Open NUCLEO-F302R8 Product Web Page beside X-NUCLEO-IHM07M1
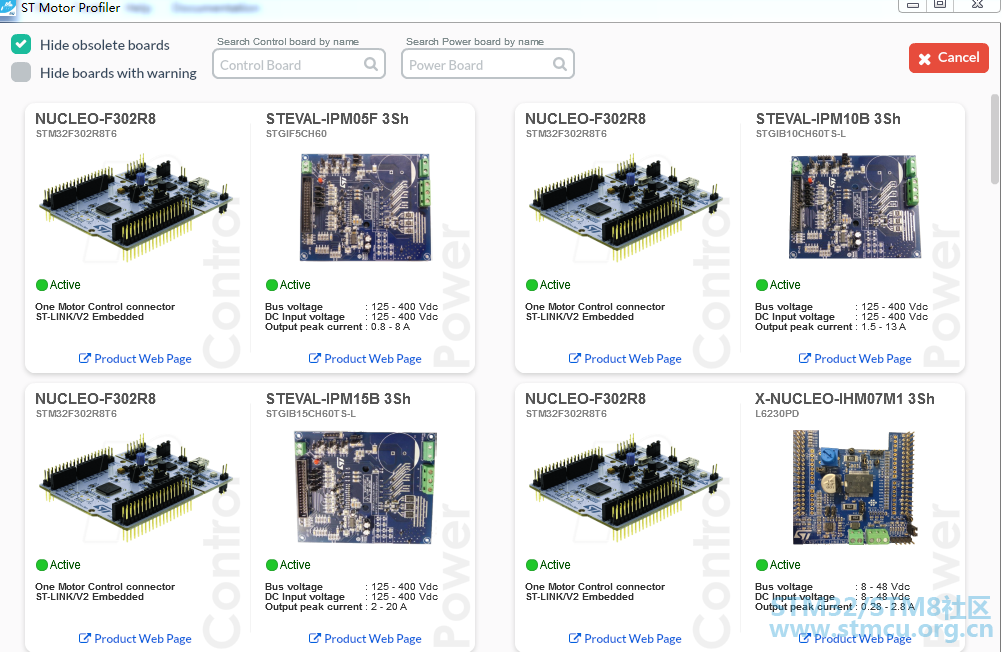Viewport: 1002px width, 652px height. click(625, 639)
